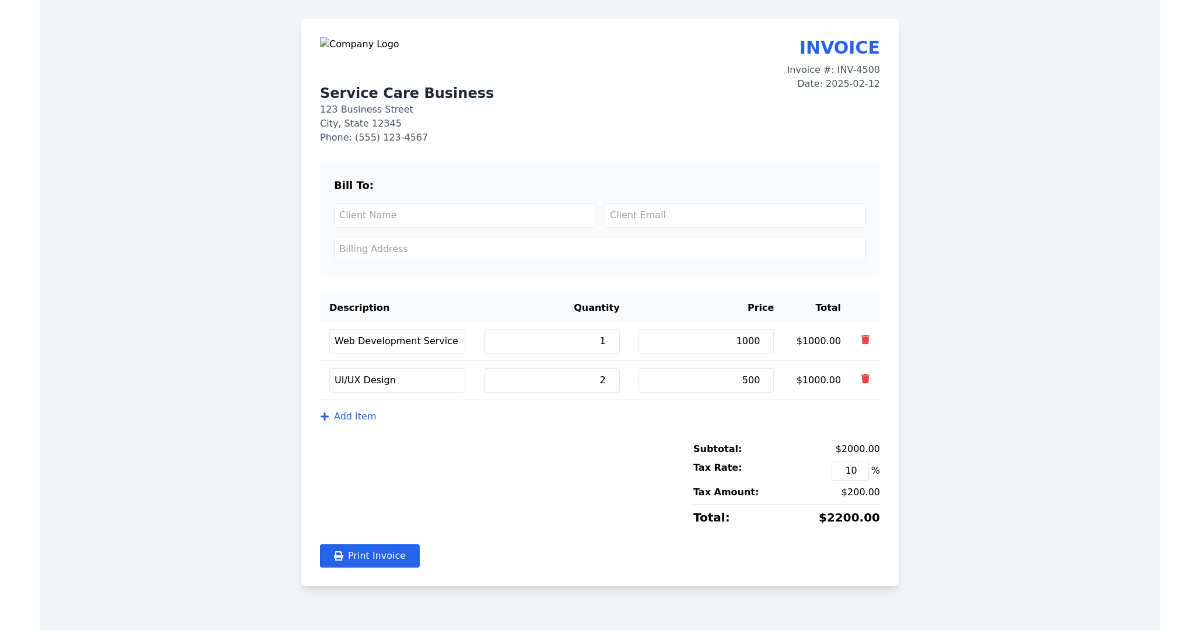Image resolution: width=1200 pixels, height=630 pixels.
Task: Click the UI/UX Design description box
Action: 396,379
